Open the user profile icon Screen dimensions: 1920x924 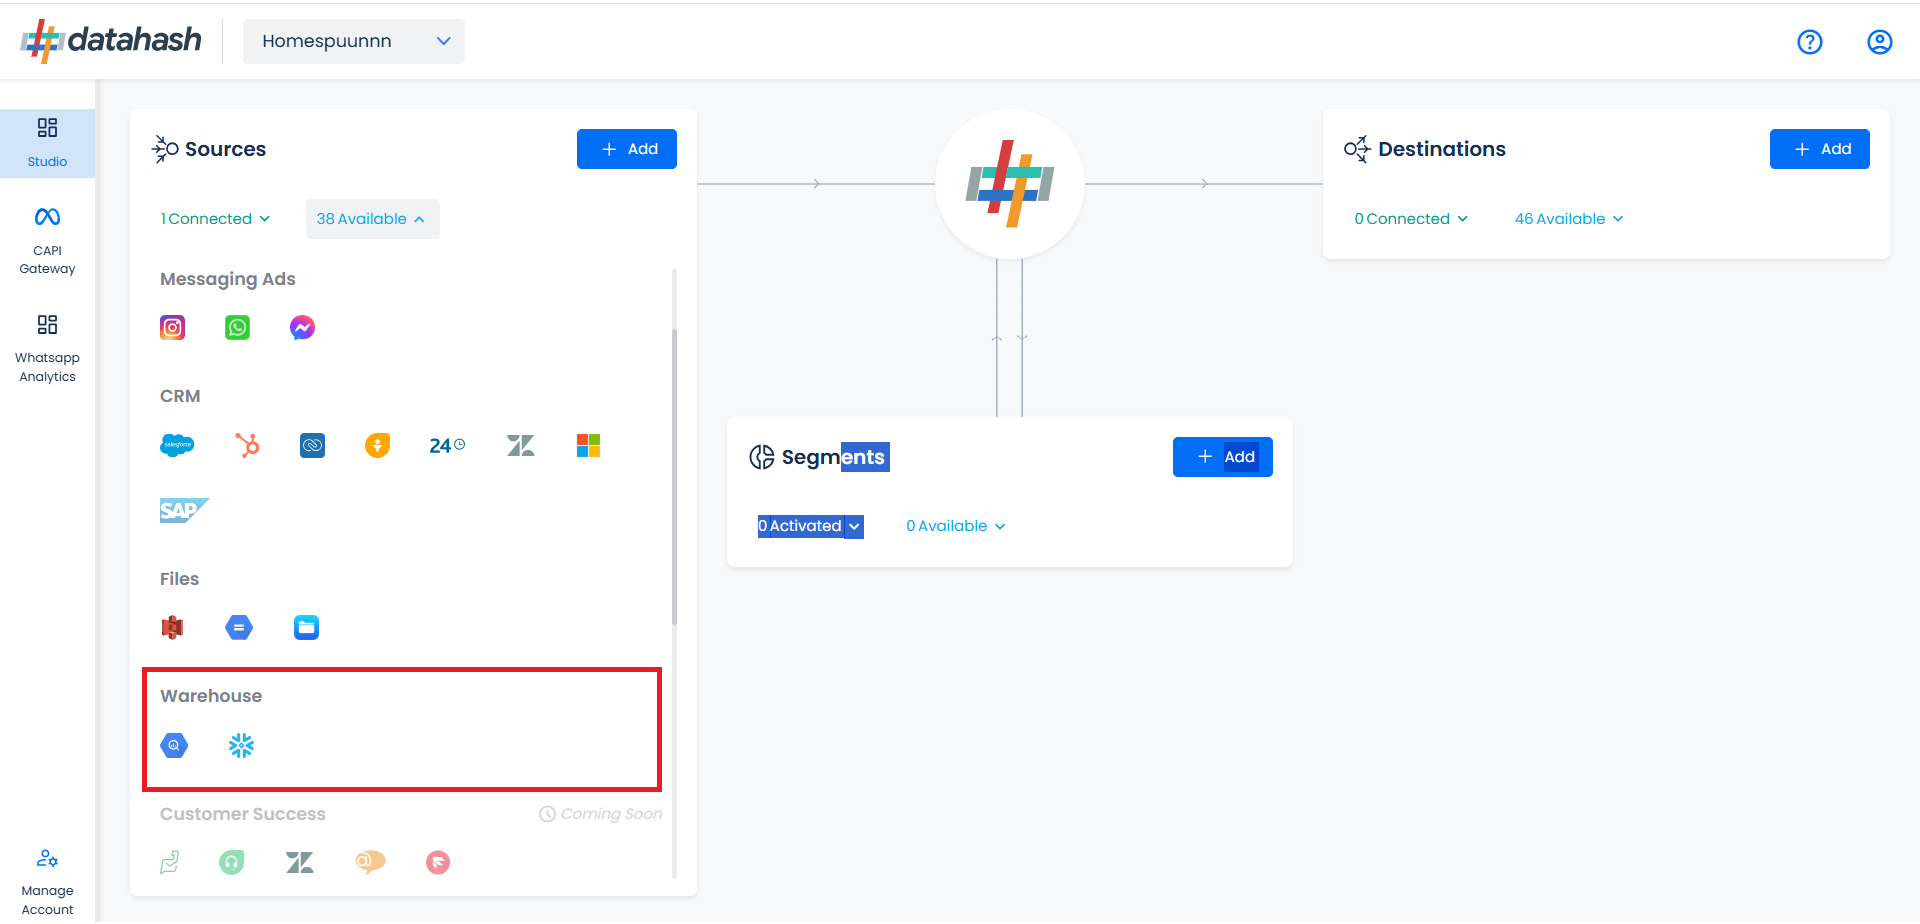pyautogui.click(x=1880, y=42)
